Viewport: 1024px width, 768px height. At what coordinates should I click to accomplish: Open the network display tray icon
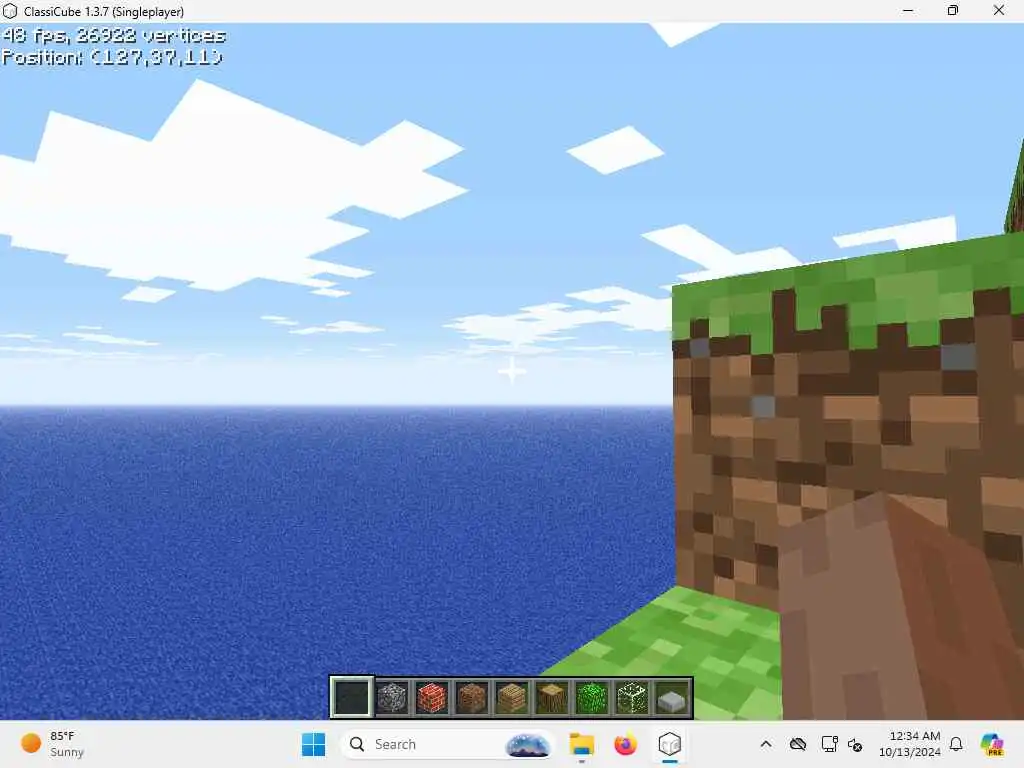click(829, 744)
